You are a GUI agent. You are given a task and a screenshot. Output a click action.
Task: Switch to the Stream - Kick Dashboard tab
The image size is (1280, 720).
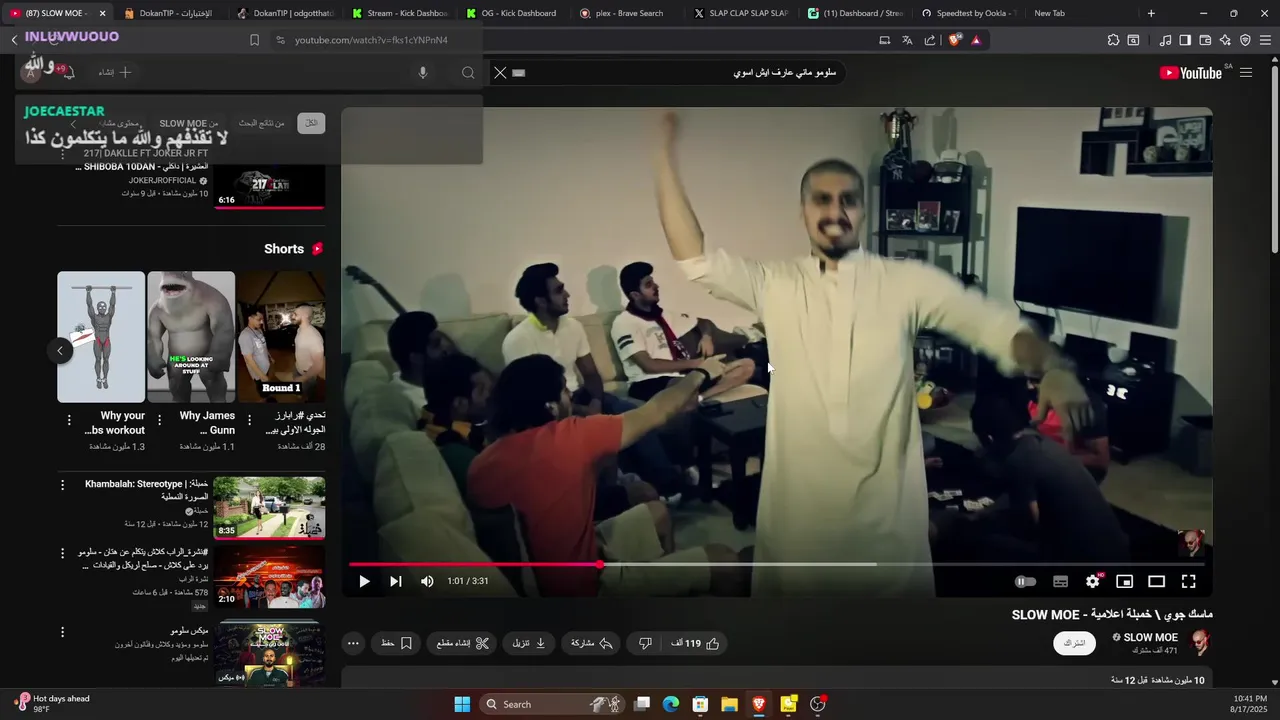(399, 13)
